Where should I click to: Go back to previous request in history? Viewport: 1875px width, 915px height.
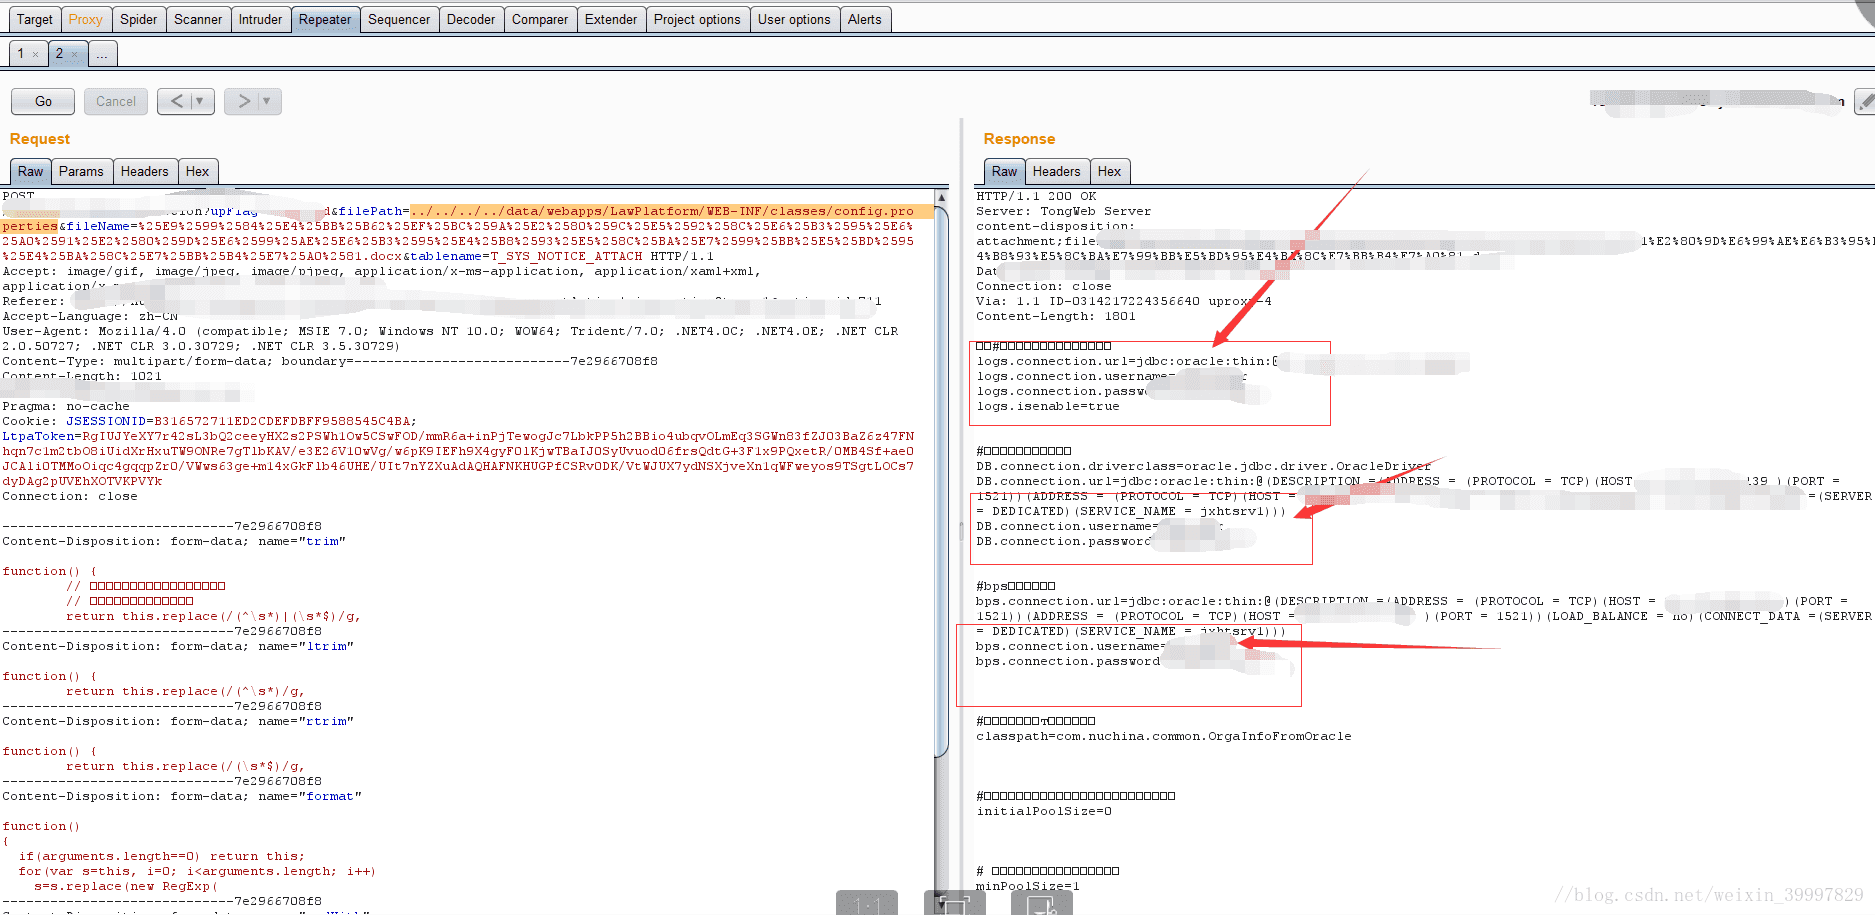pos(177,101)
